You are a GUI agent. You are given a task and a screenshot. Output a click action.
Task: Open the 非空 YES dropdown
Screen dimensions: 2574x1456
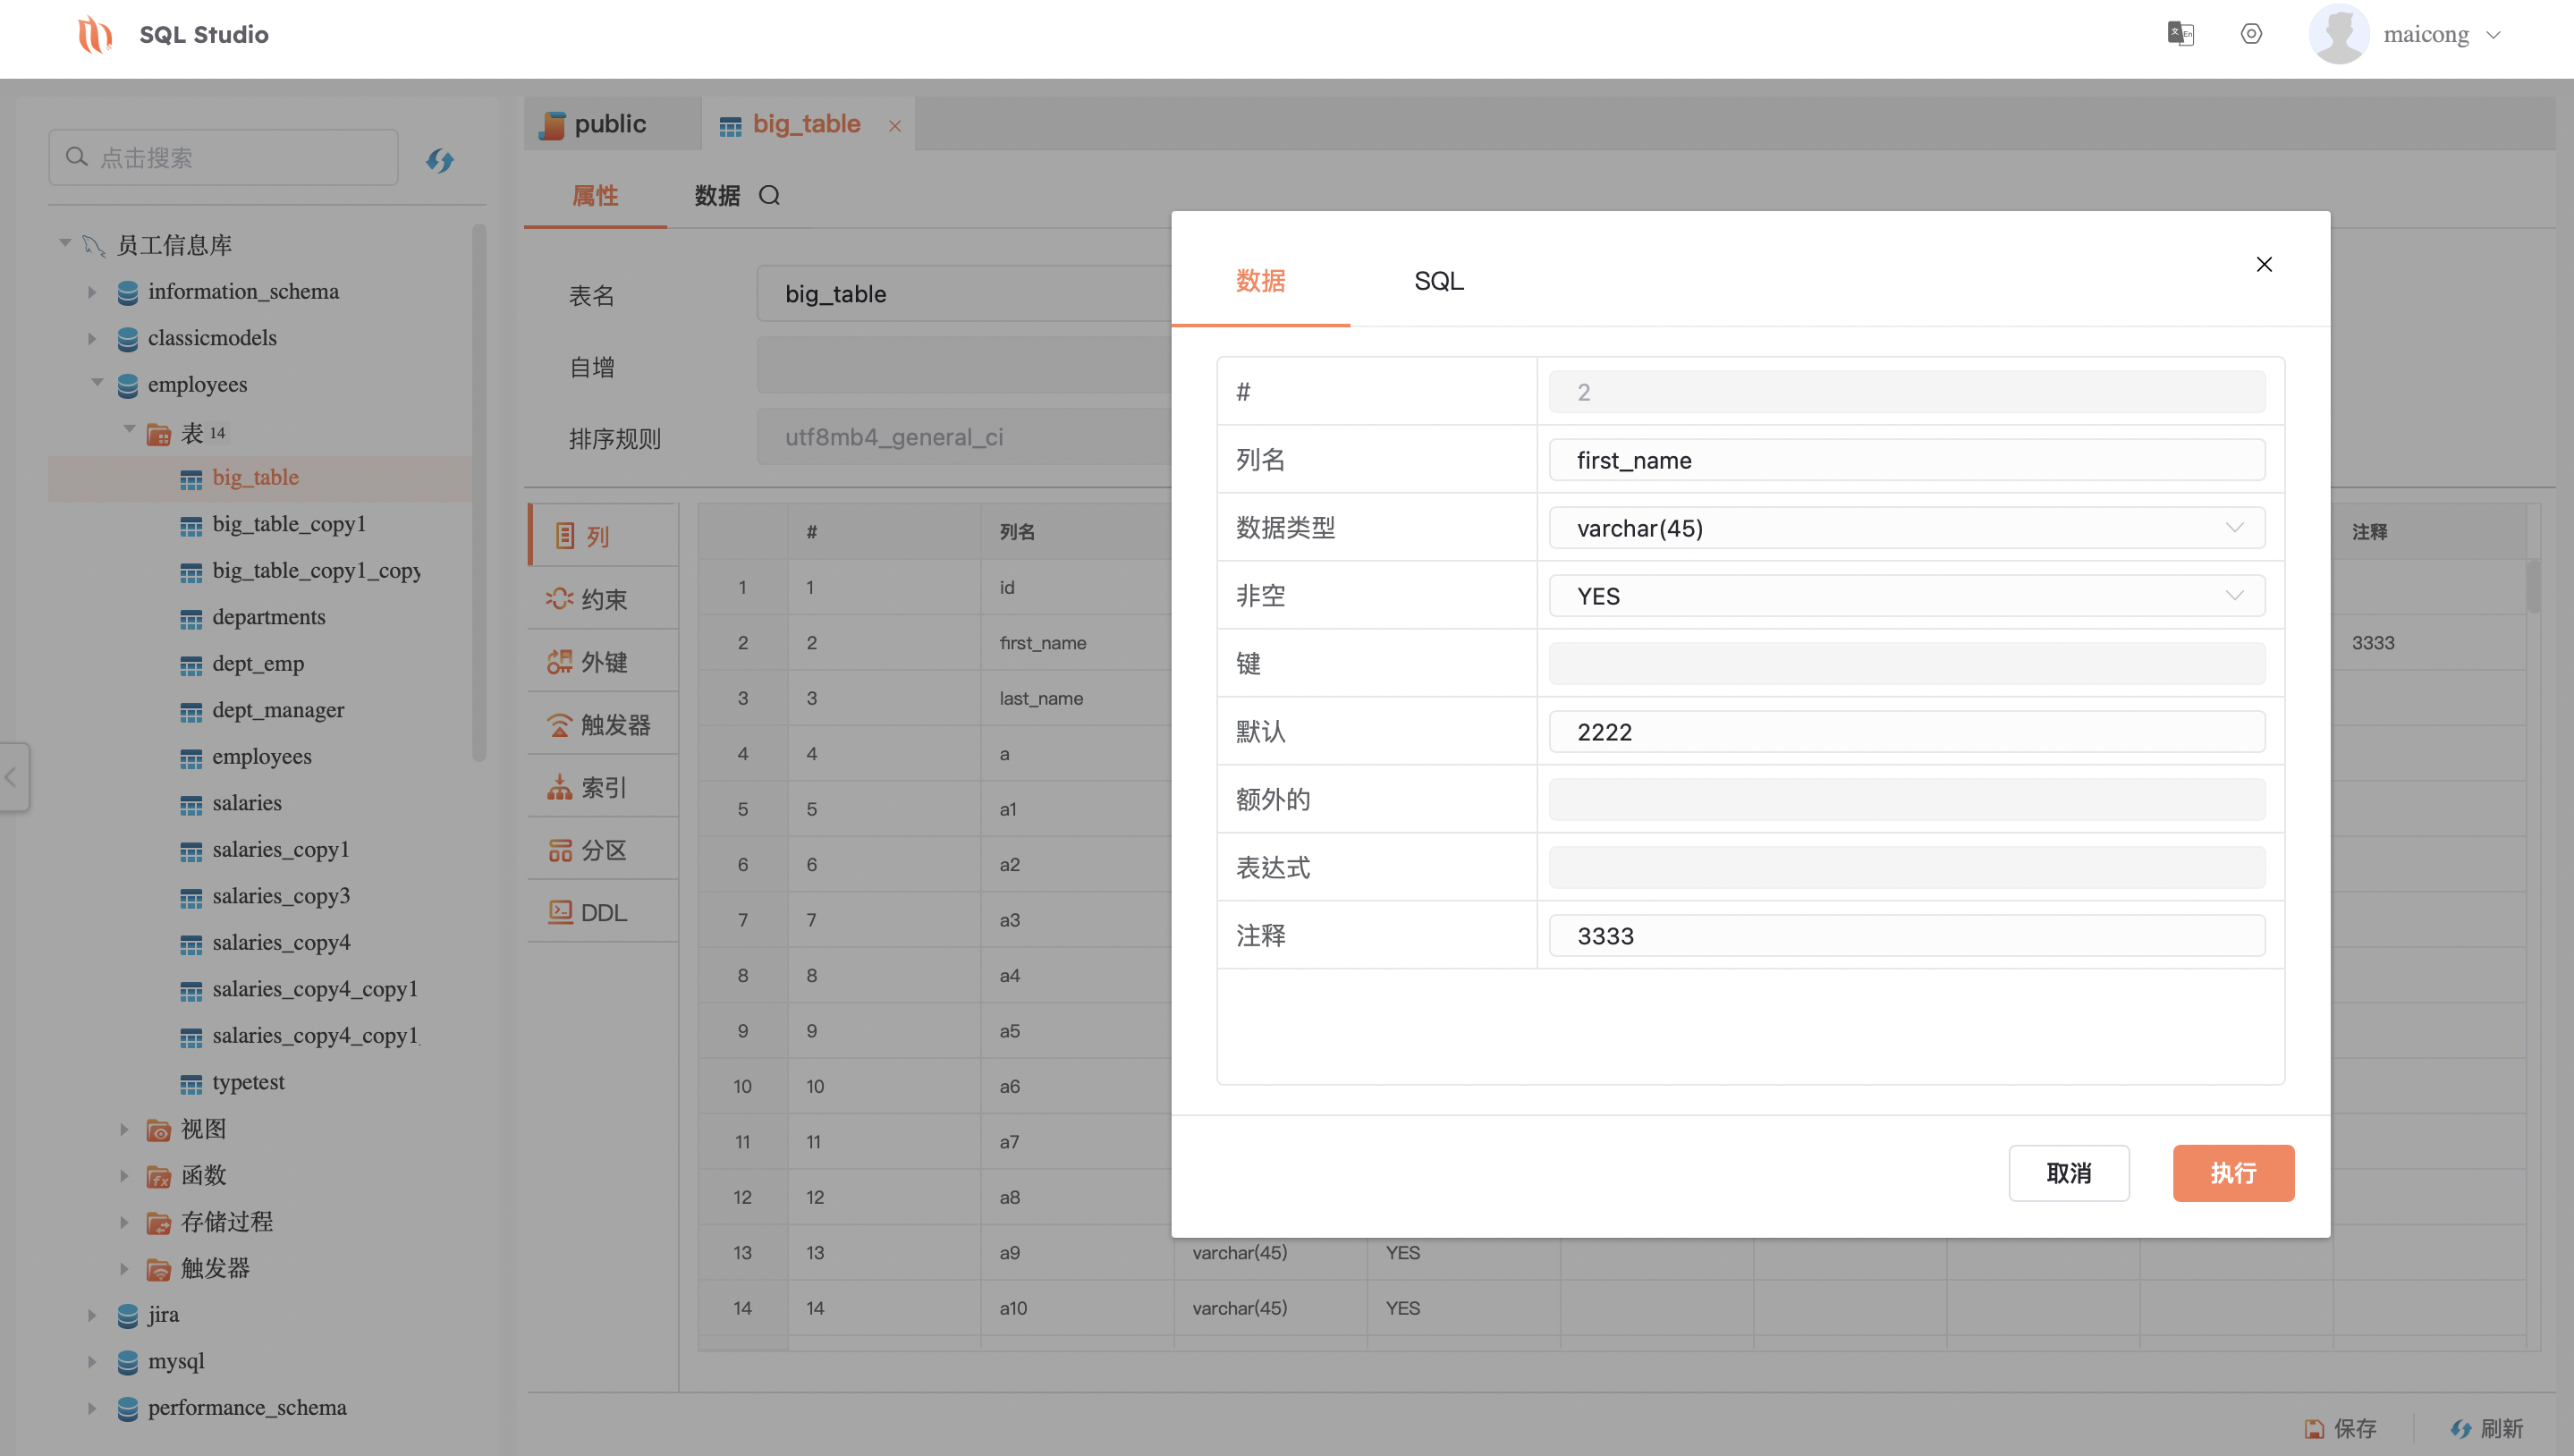pyautogui.click(x=1906, y=596)
